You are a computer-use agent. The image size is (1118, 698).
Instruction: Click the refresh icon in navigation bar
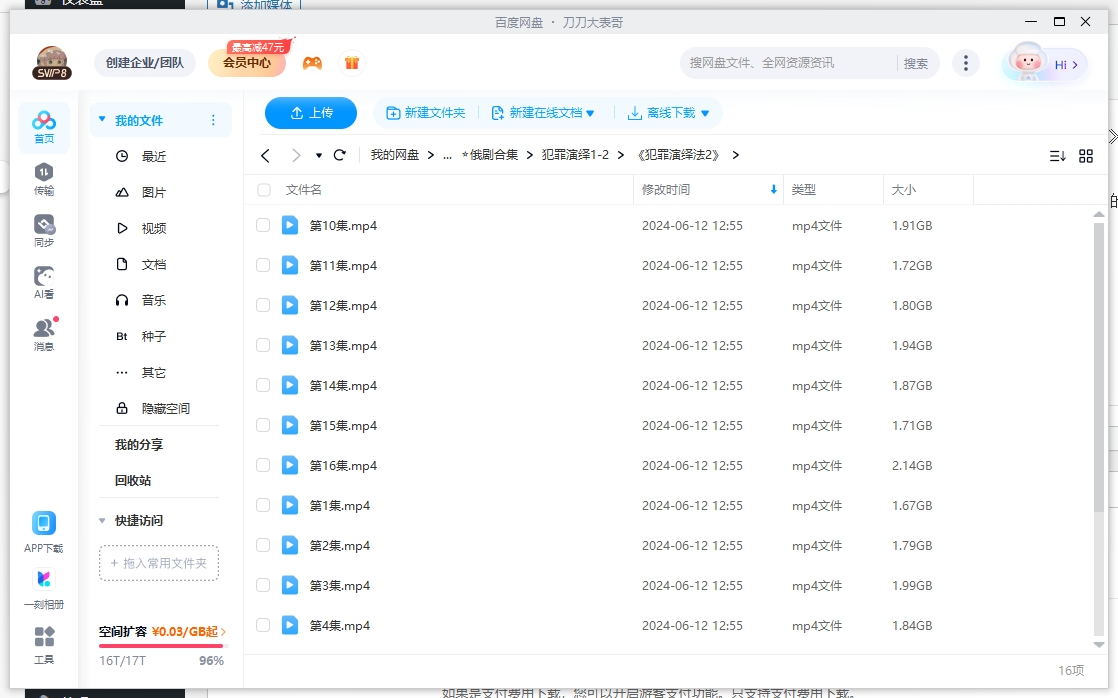pyautogui.click(x=340, y=155)
